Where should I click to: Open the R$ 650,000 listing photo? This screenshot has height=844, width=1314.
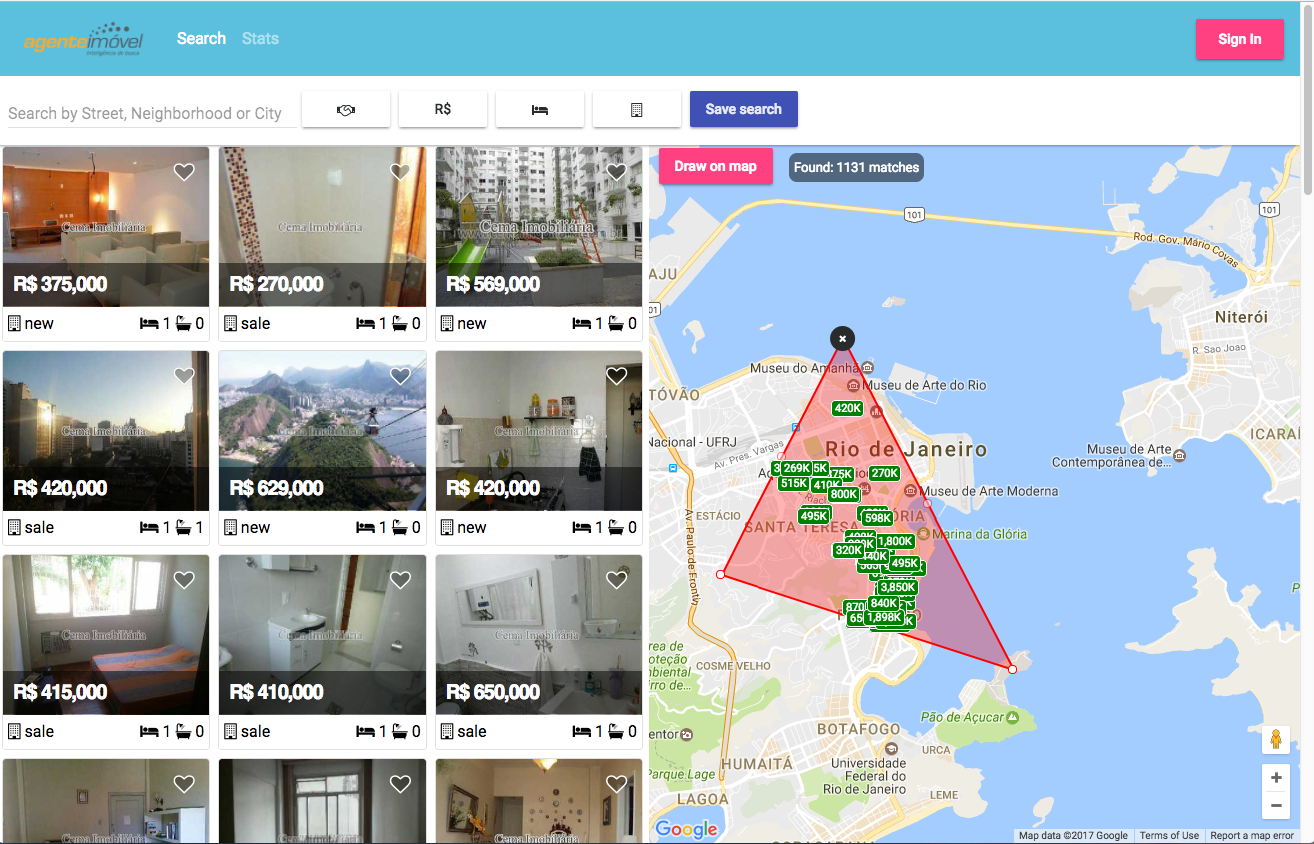click(x=539, y=635)
